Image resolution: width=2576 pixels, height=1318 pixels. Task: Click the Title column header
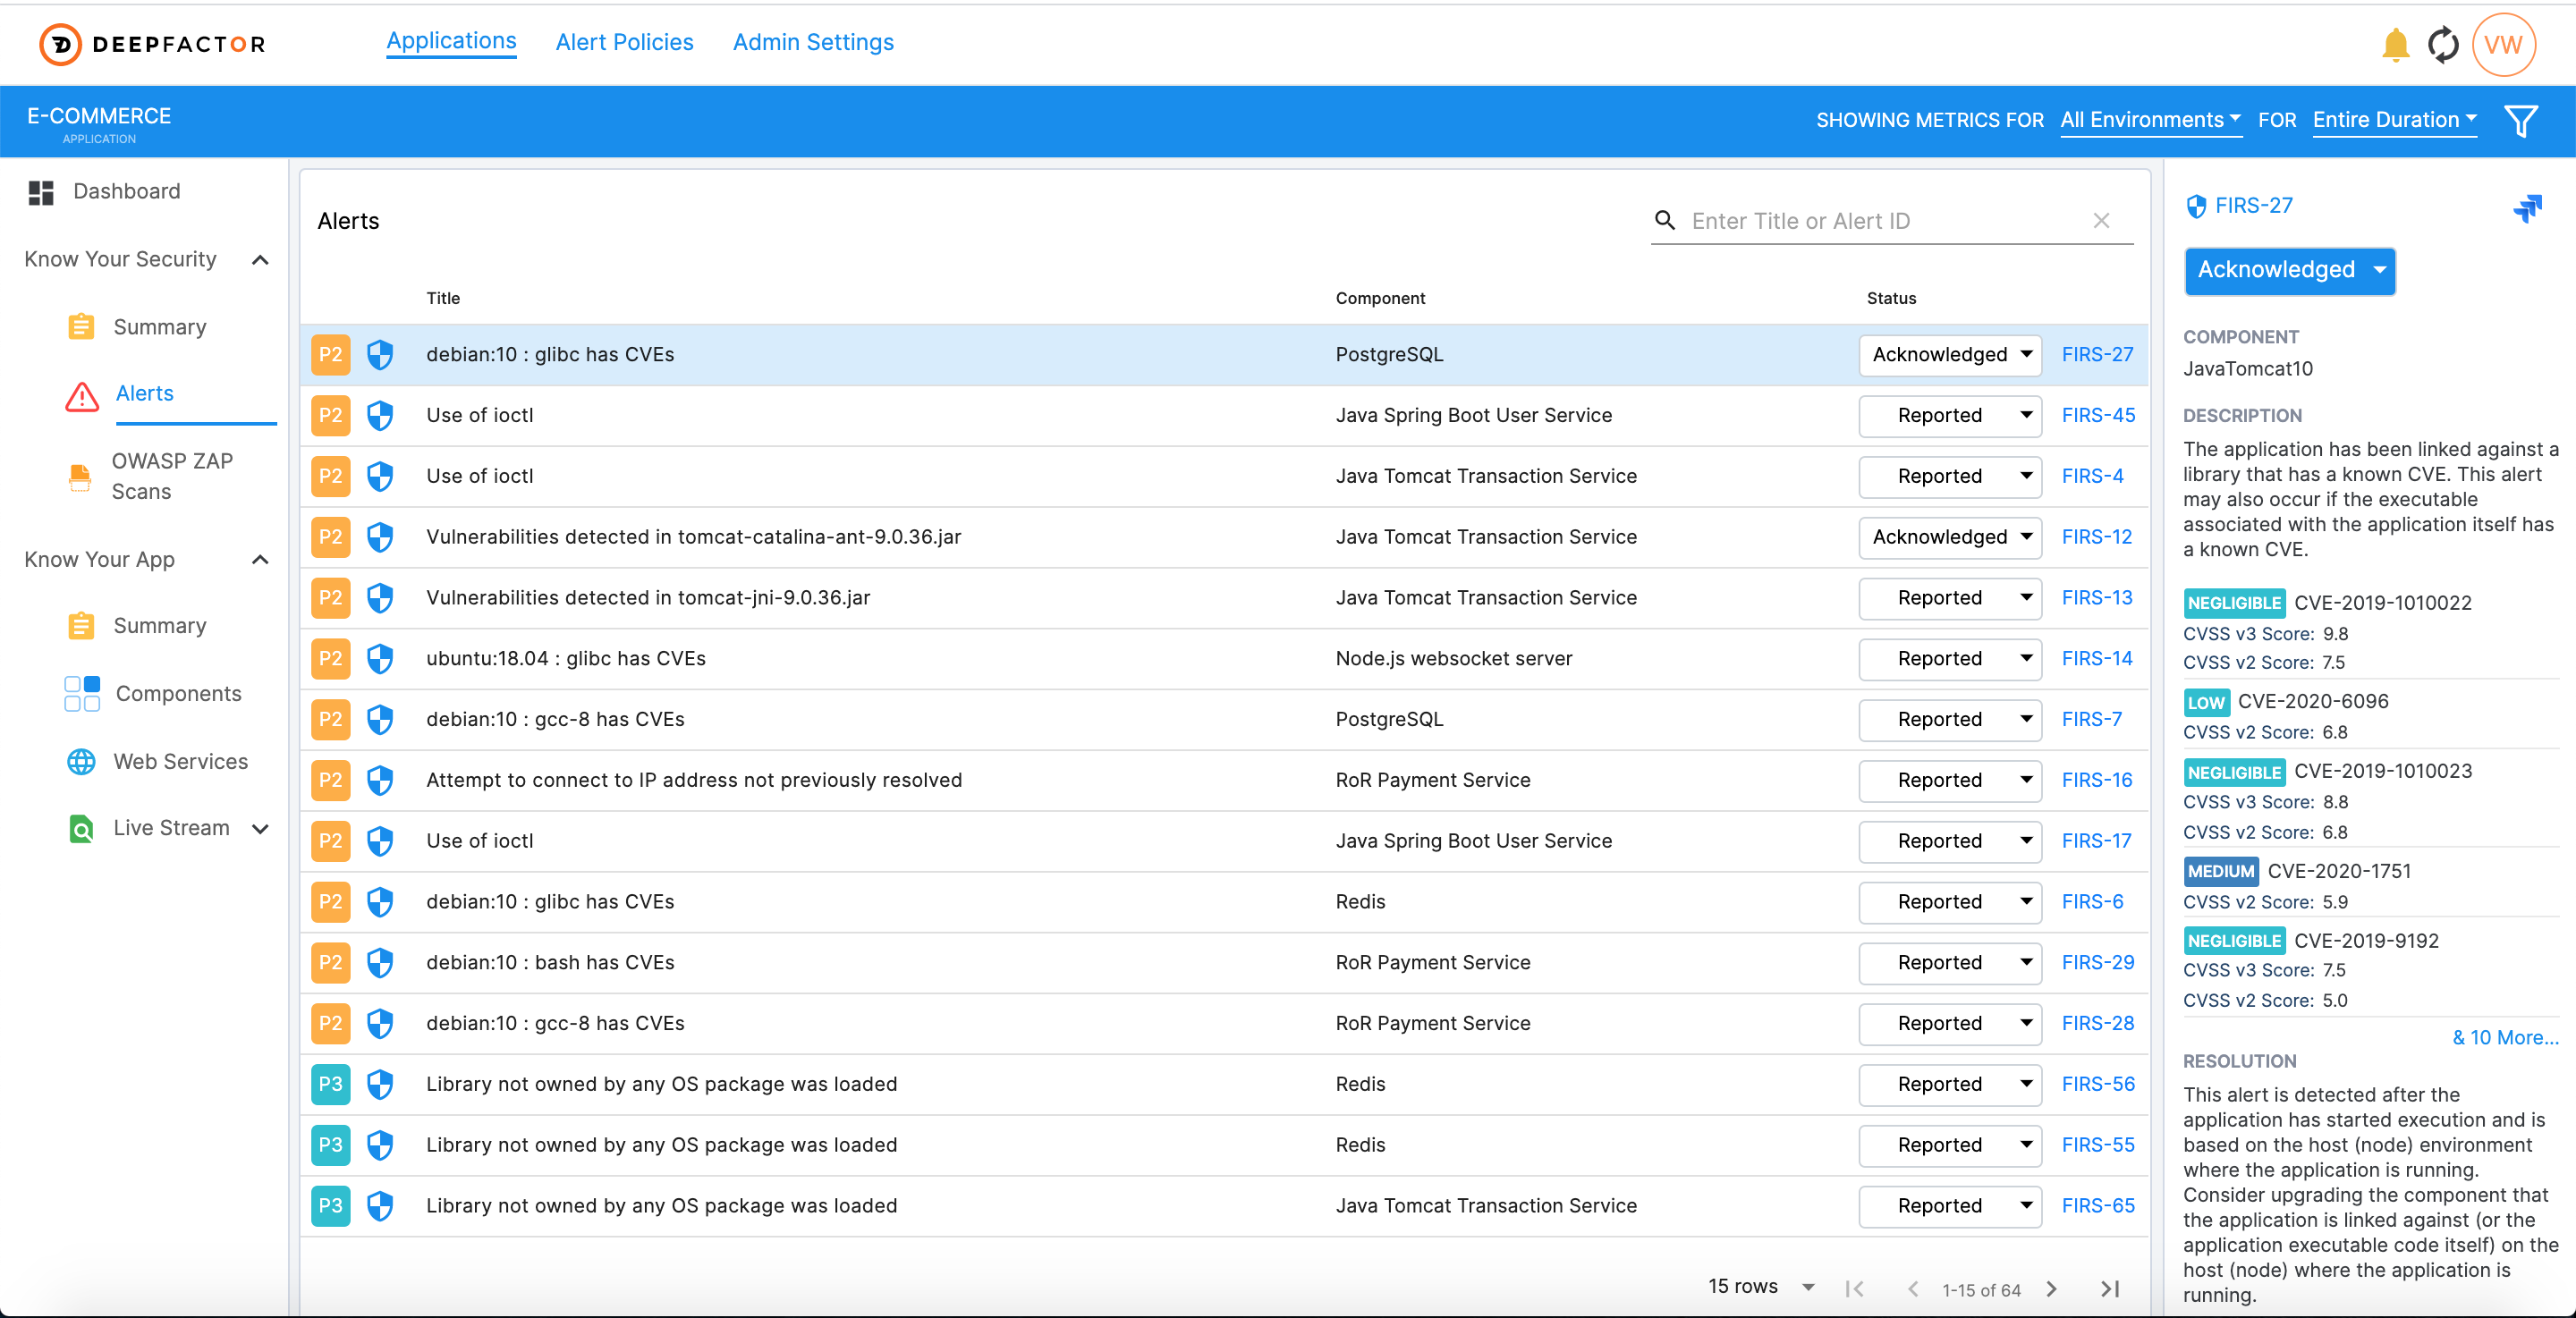click(x=443, y=298)
